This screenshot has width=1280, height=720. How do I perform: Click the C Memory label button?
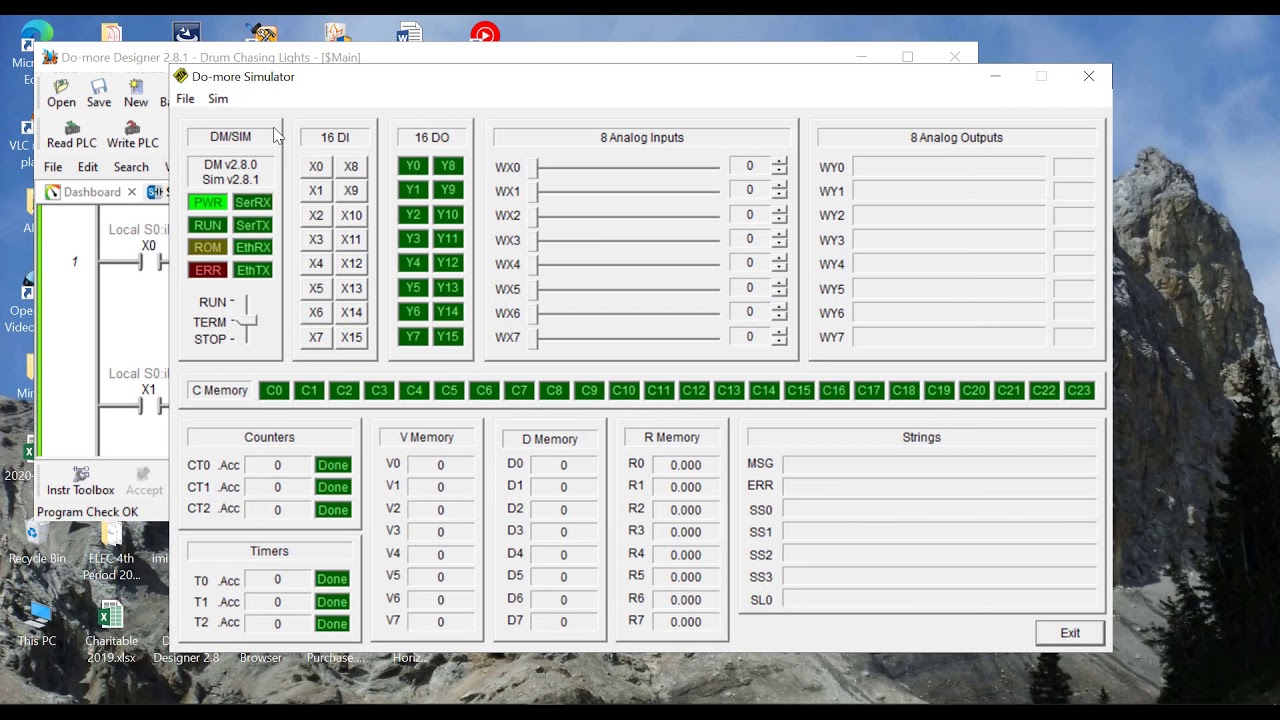click(x=220, y=391)
